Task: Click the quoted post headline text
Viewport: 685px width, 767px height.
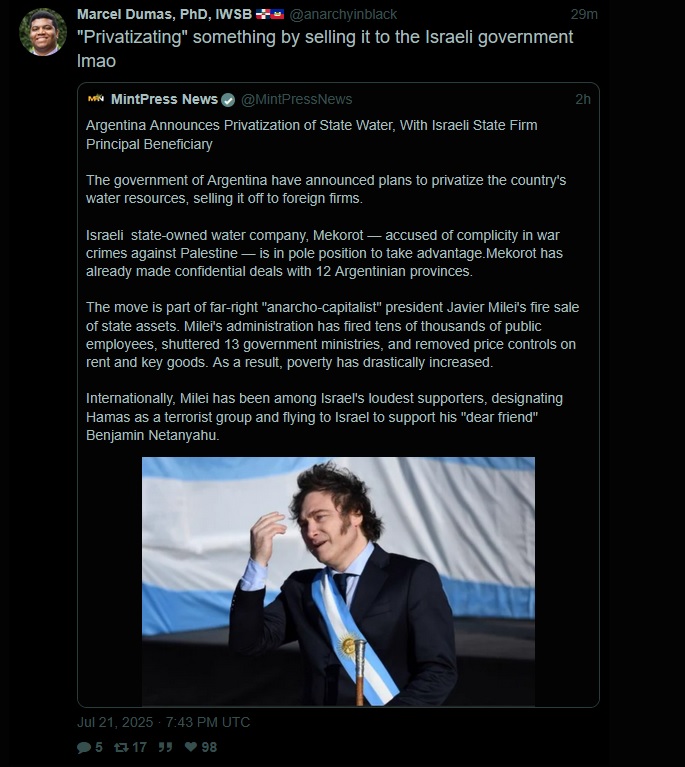Action: click(x=312, y=135)
